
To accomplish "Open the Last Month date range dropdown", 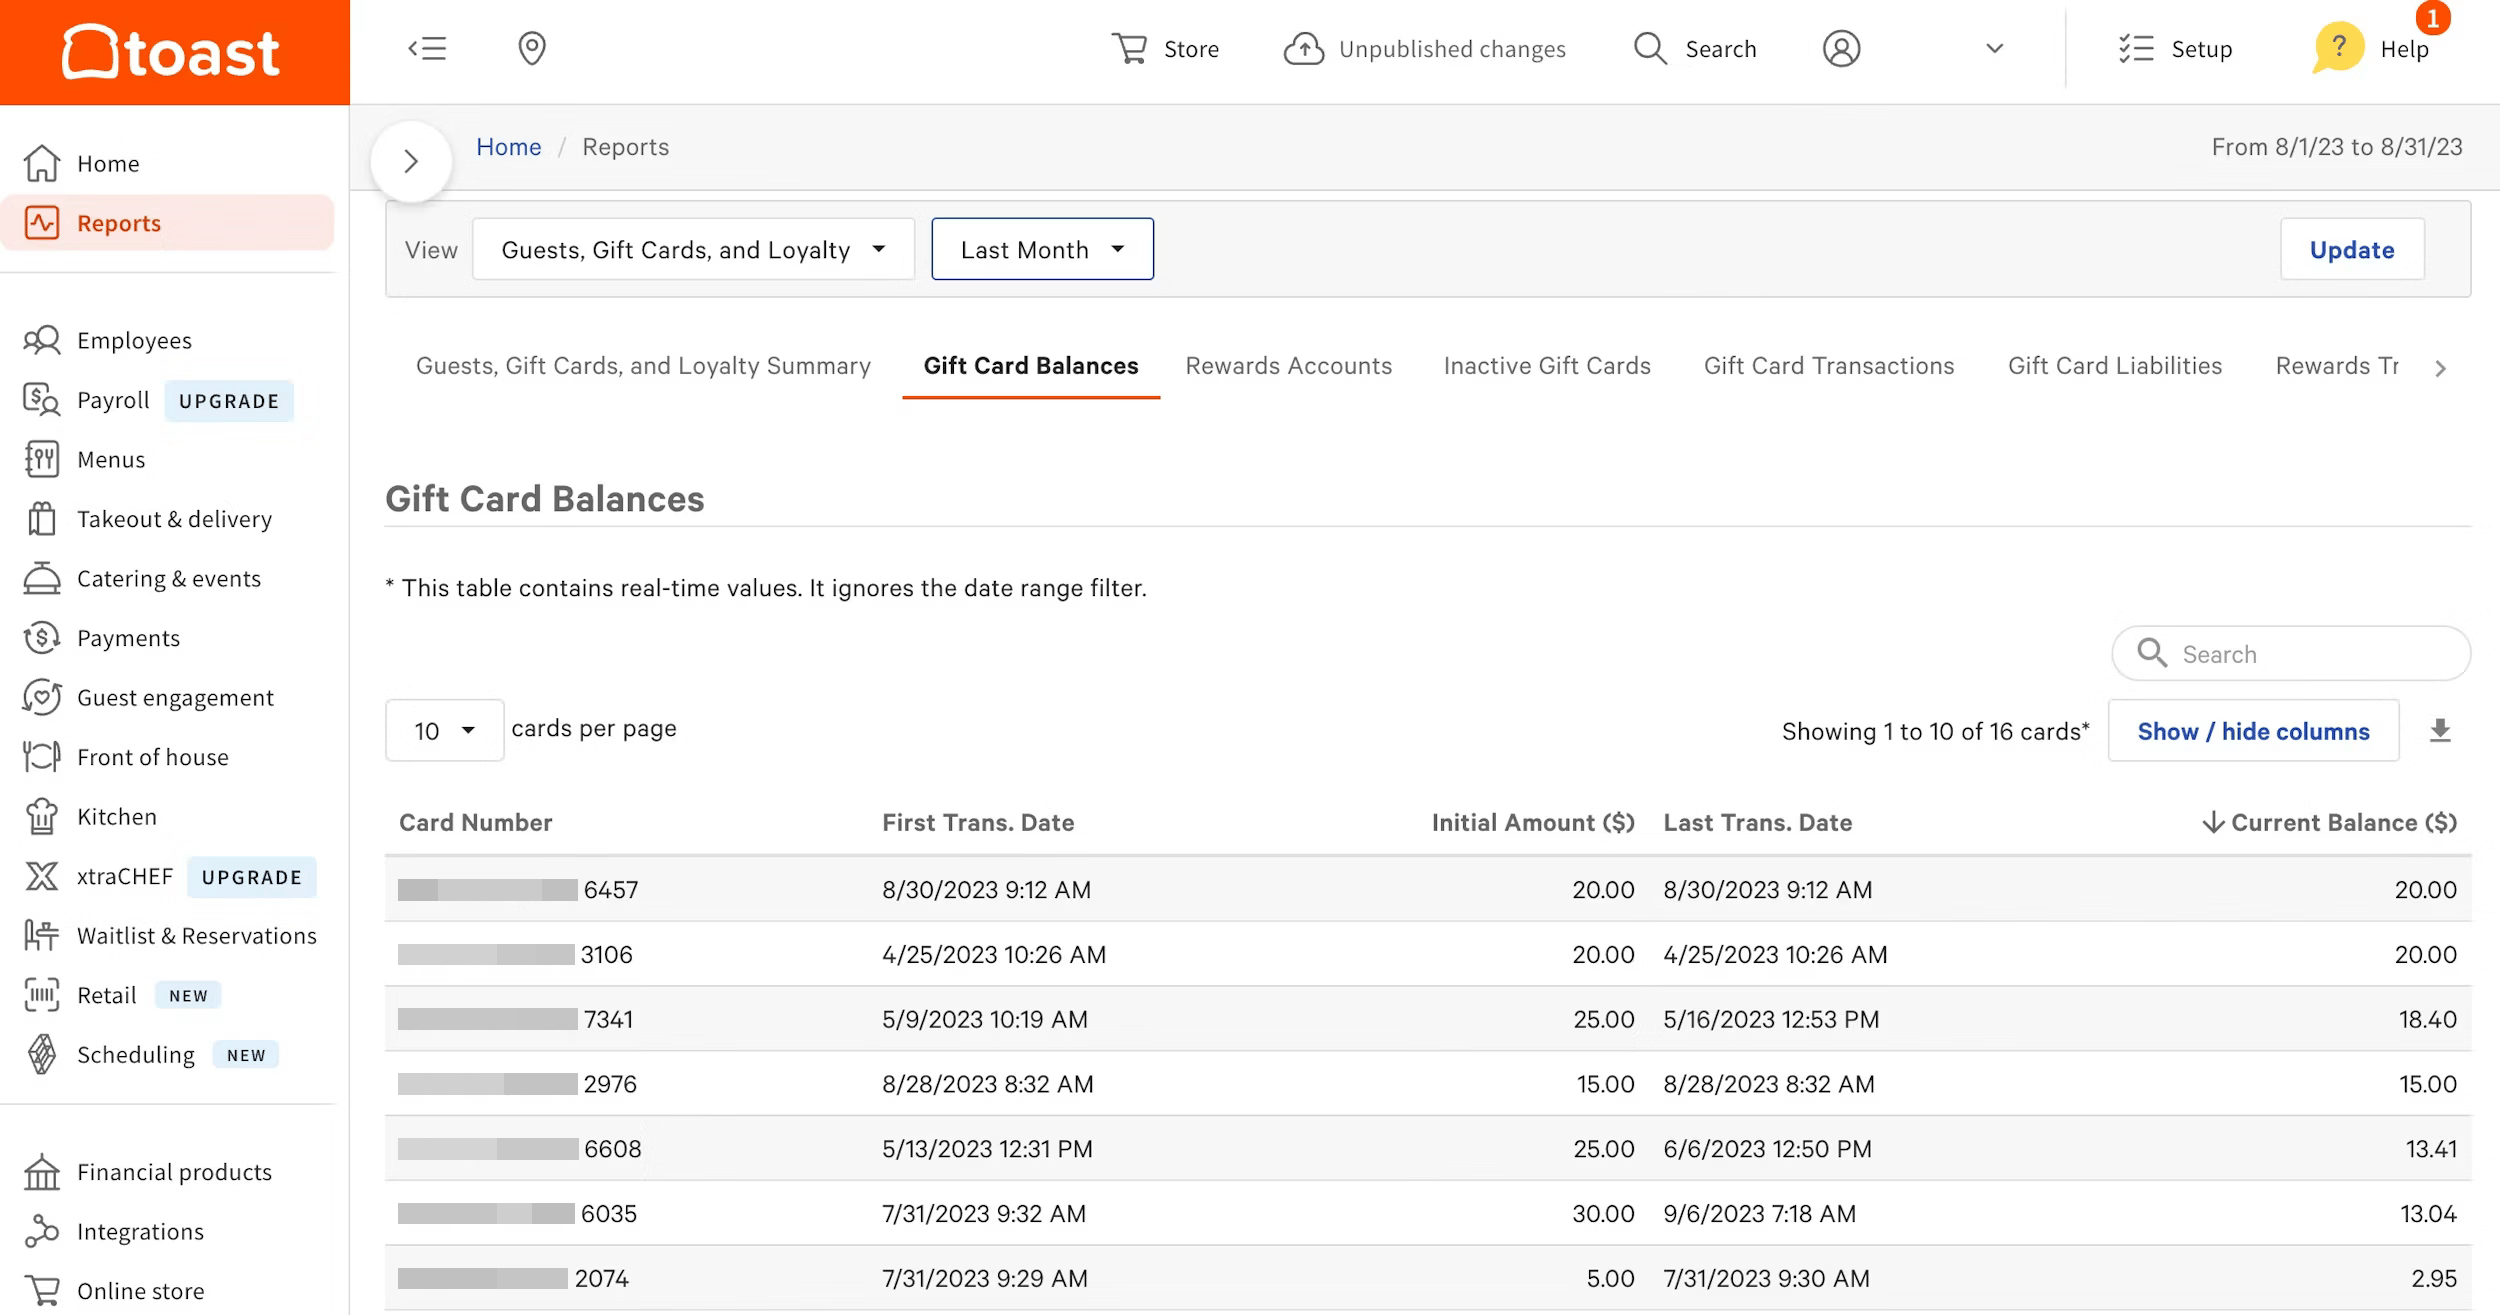I will pyautogui.click(x=1042, y=249).
